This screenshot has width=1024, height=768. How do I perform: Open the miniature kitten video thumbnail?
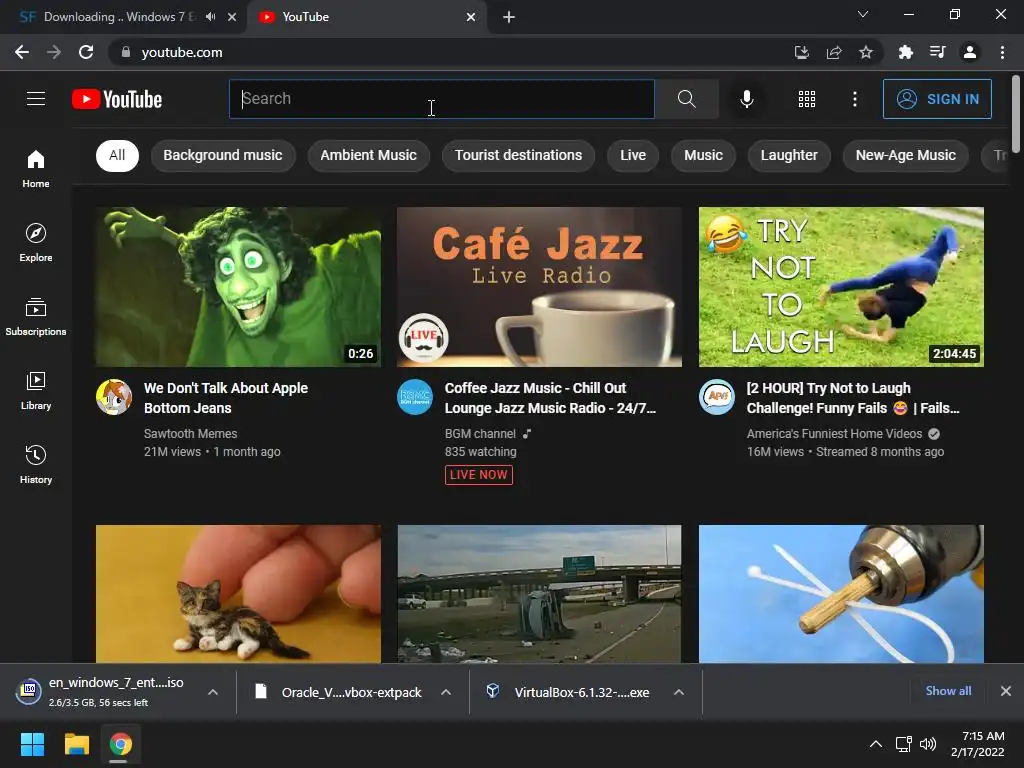[x=238, y=594]
